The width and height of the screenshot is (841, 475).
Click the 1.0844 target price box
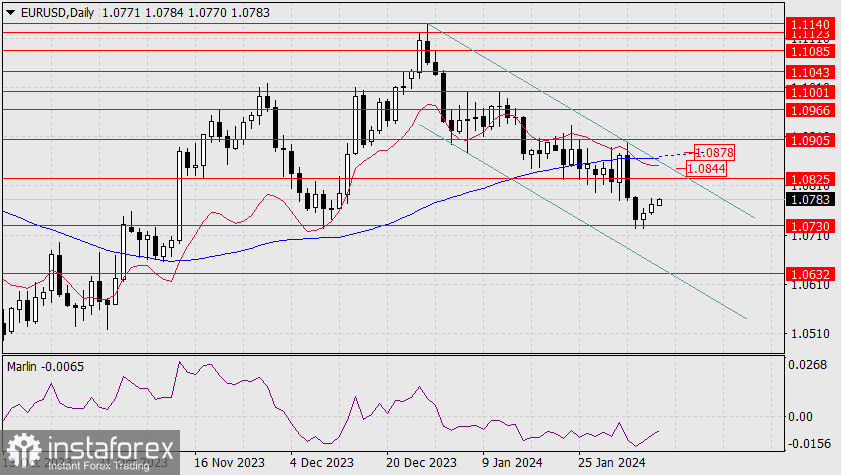(706, 168)
